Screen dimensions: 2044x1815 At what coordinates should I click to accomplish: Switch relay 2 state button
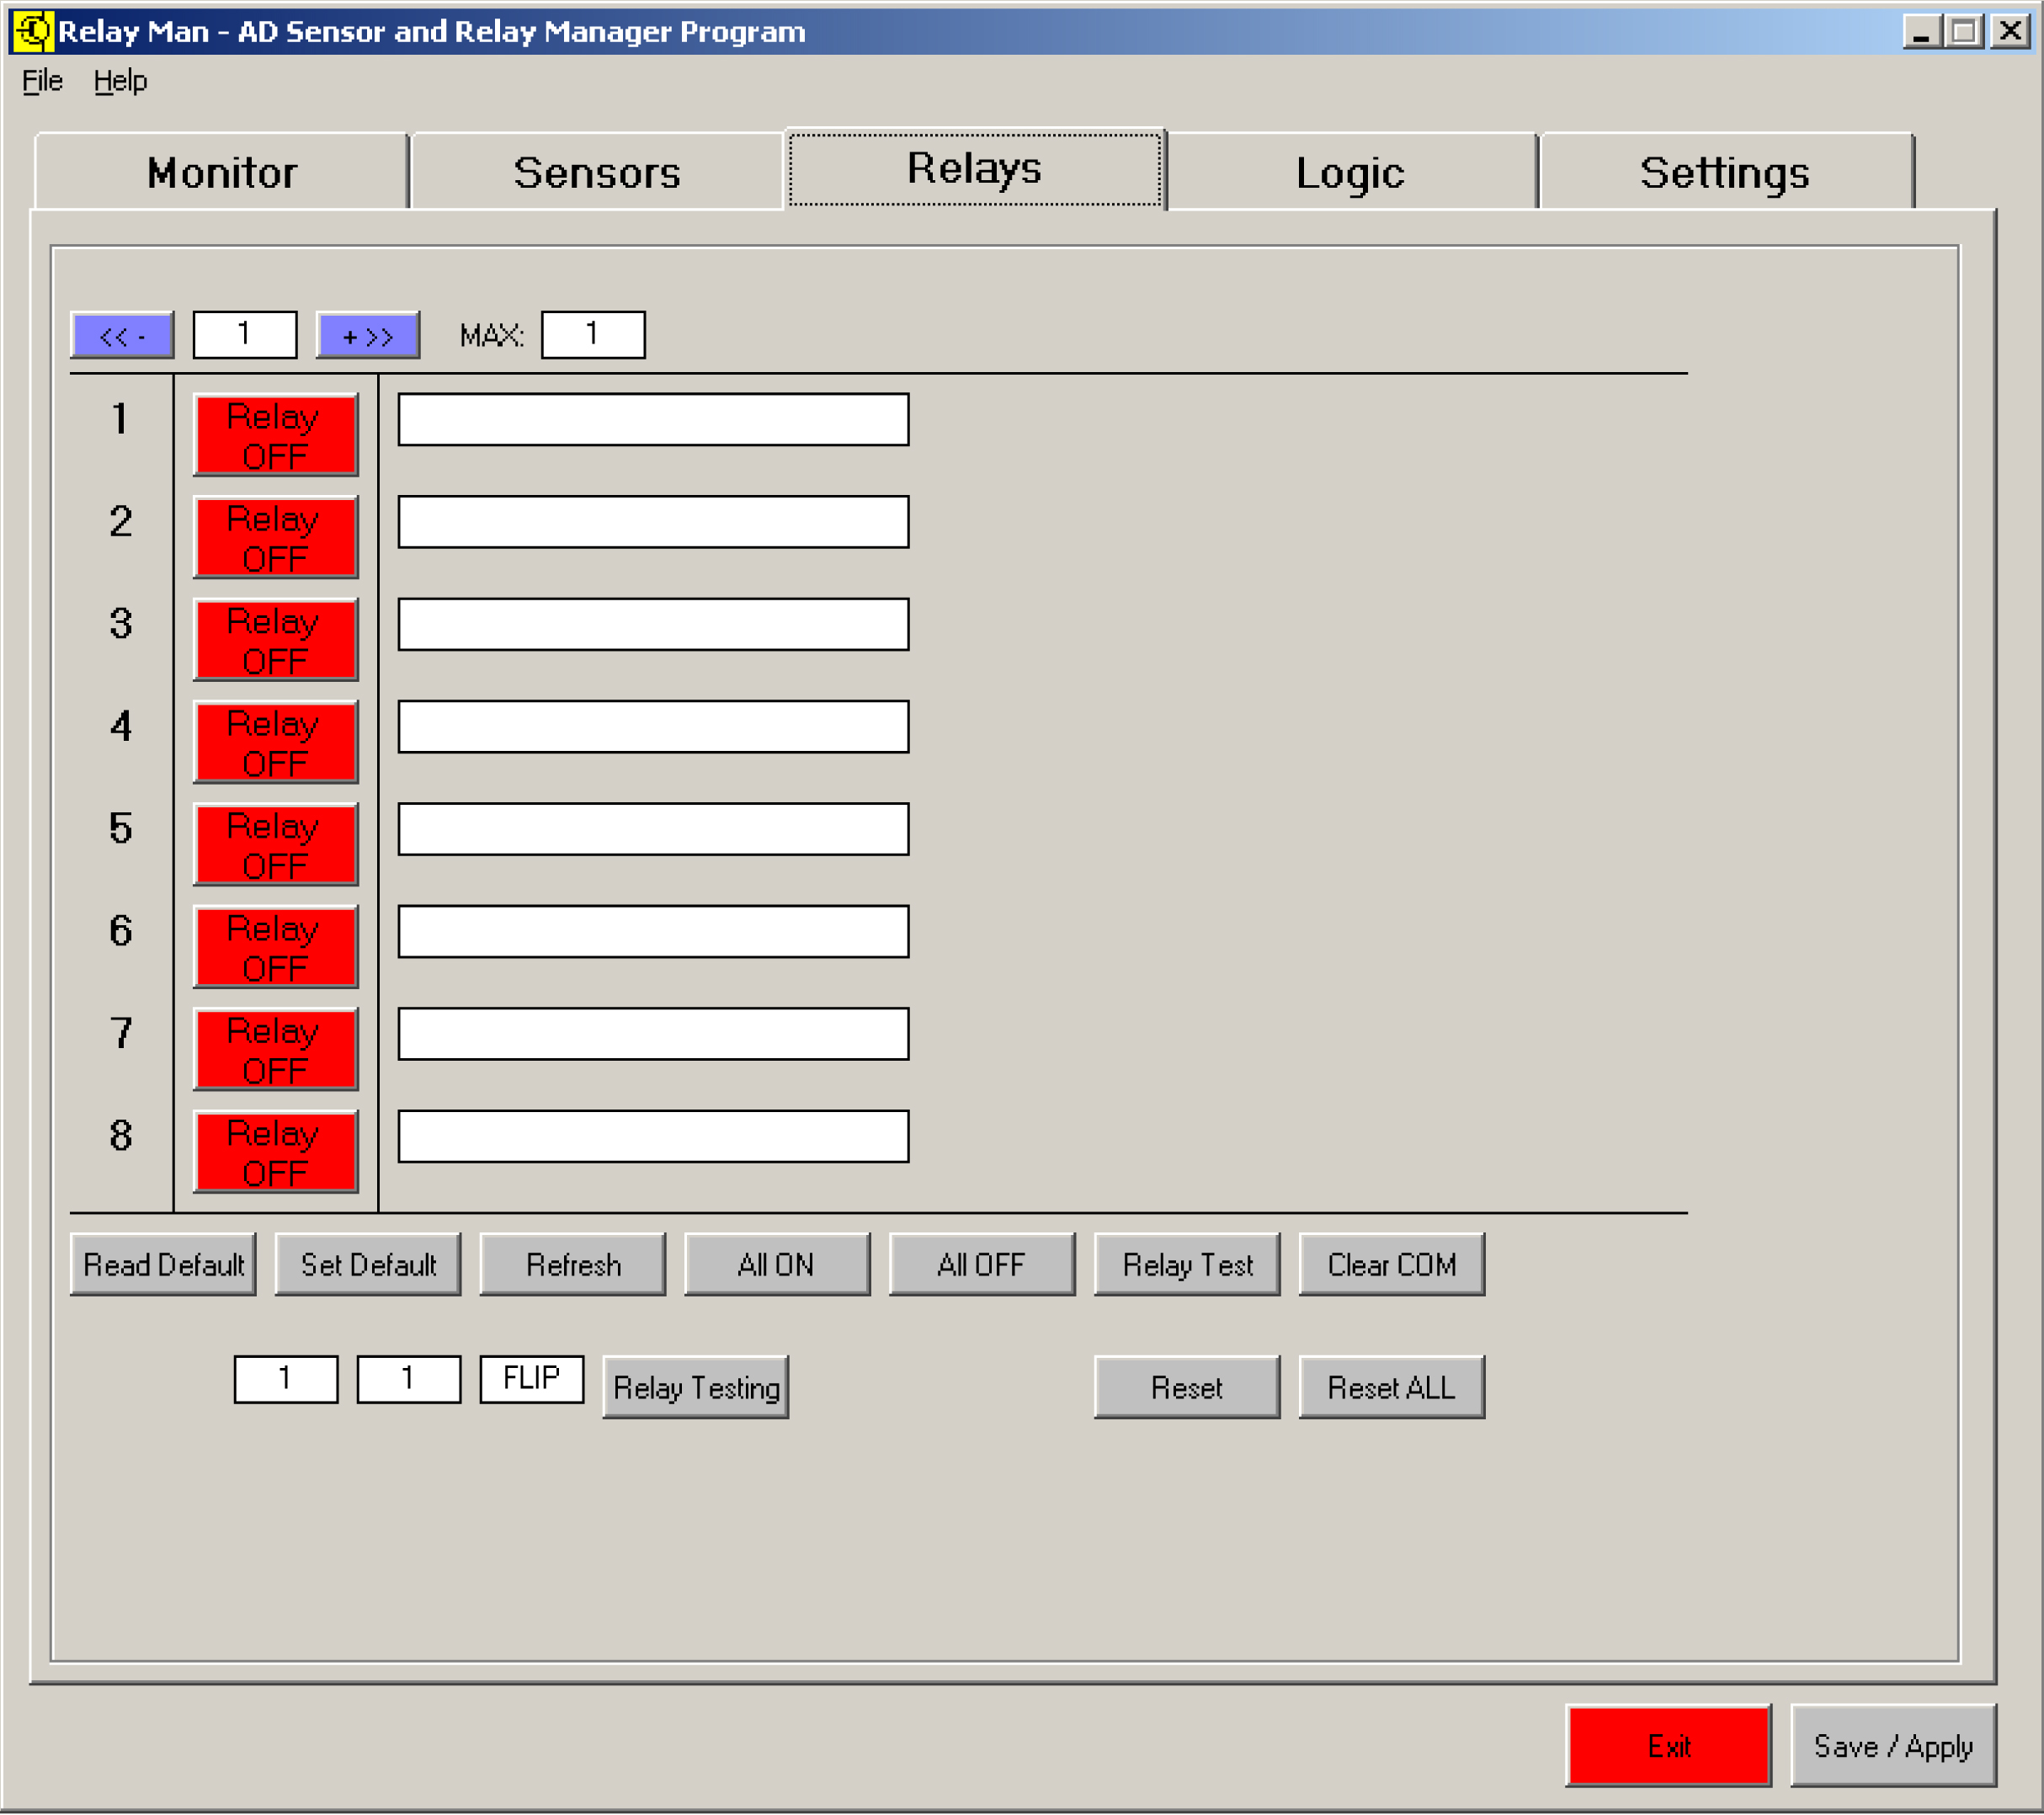pyautogui.click(x=275, y=537)
